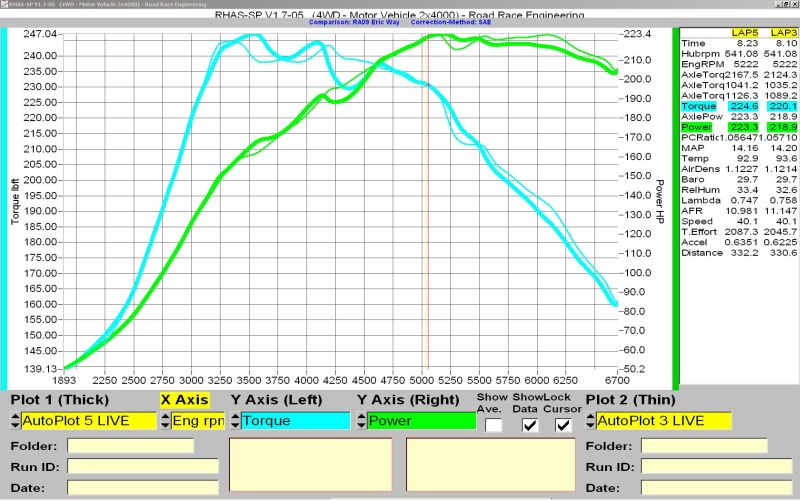The height and width of the screenshot is (500, 800).
Task: Click the Y Axis Left stepper arrows
Action: point(234,421)
